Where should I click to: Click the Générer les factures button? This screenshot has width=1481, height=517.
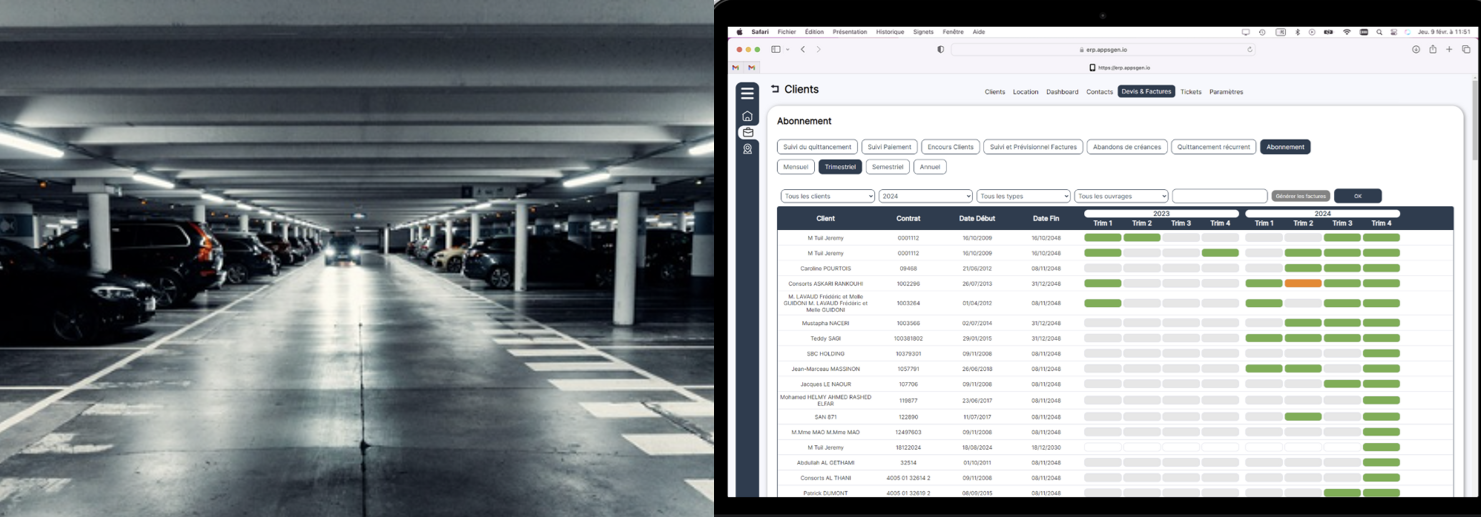tap(1300, 196)
